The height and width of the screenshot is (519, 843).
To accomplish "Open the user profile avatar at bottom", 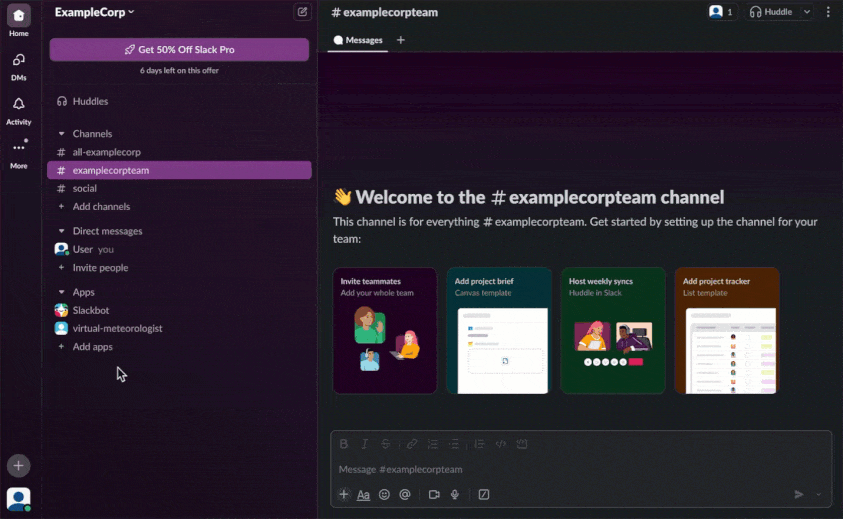I will tap(18, 500).
